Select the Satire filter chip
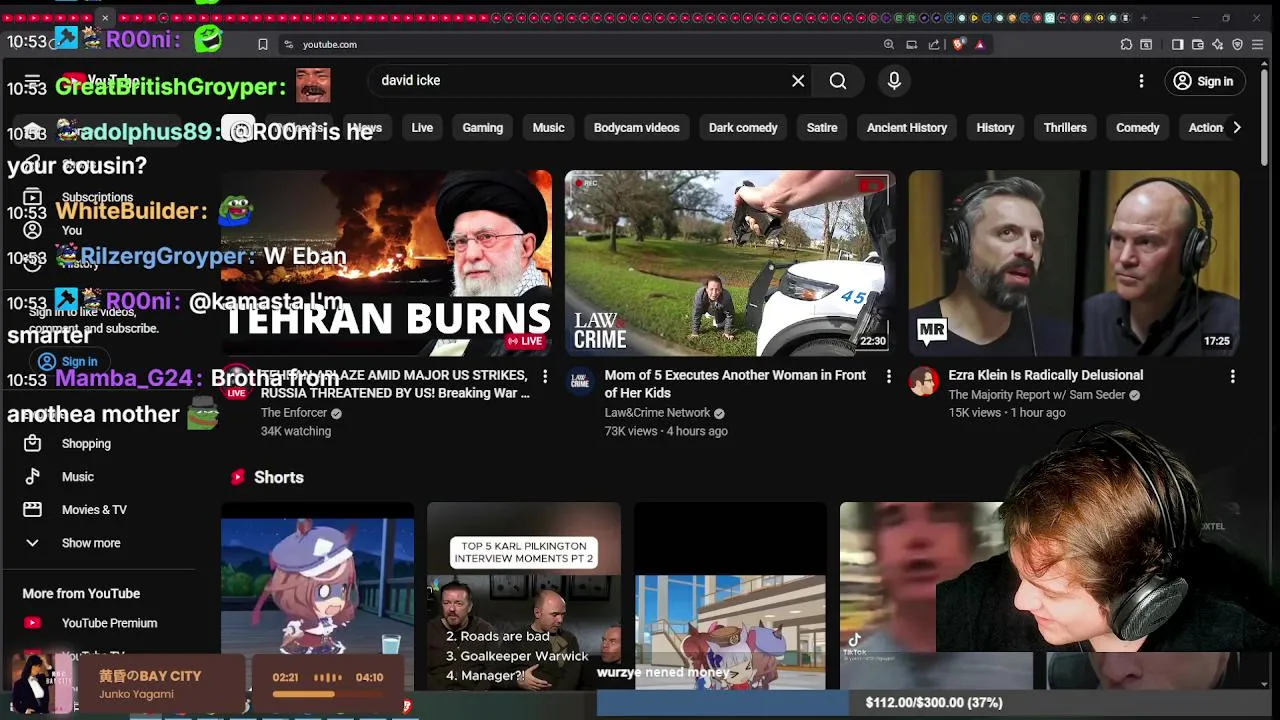Screen dimensions: 1280x720 tap(822, 128)
